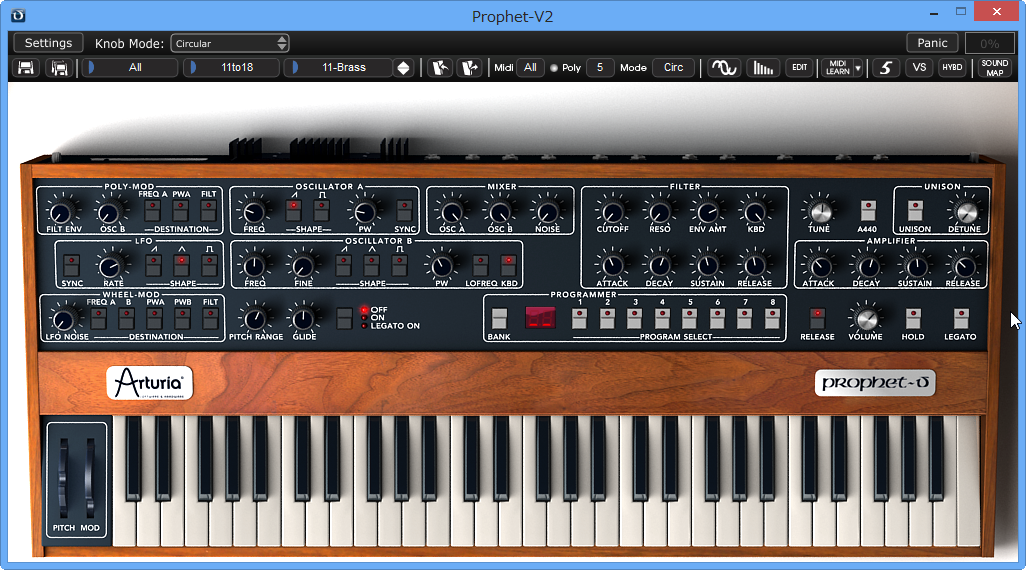Click the mixer NOISE knob
Viewport: 1026px width, 570px height.
click(547, 212)
